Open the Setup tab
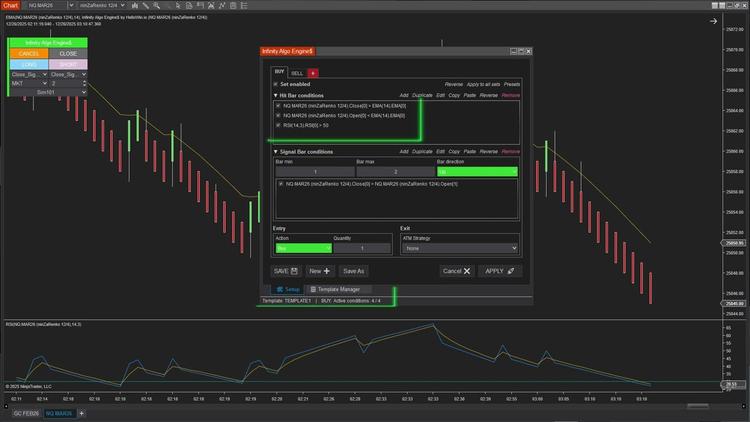The width and height of the screenshot is (750, 422). pos(287,289)
